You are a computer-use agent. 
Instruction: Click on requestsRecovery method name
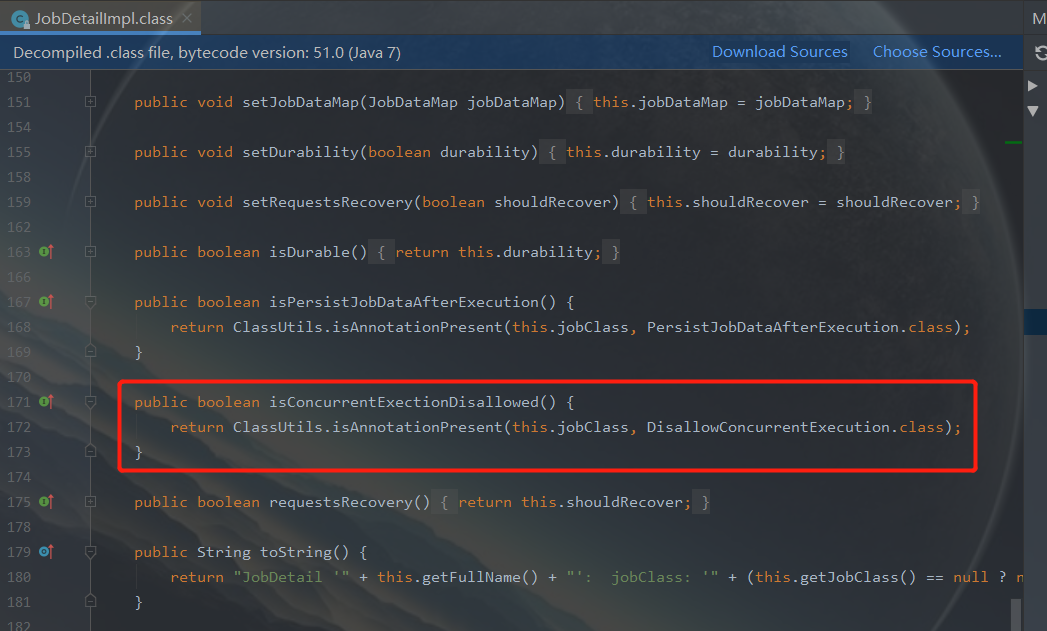tap(341, 502)
